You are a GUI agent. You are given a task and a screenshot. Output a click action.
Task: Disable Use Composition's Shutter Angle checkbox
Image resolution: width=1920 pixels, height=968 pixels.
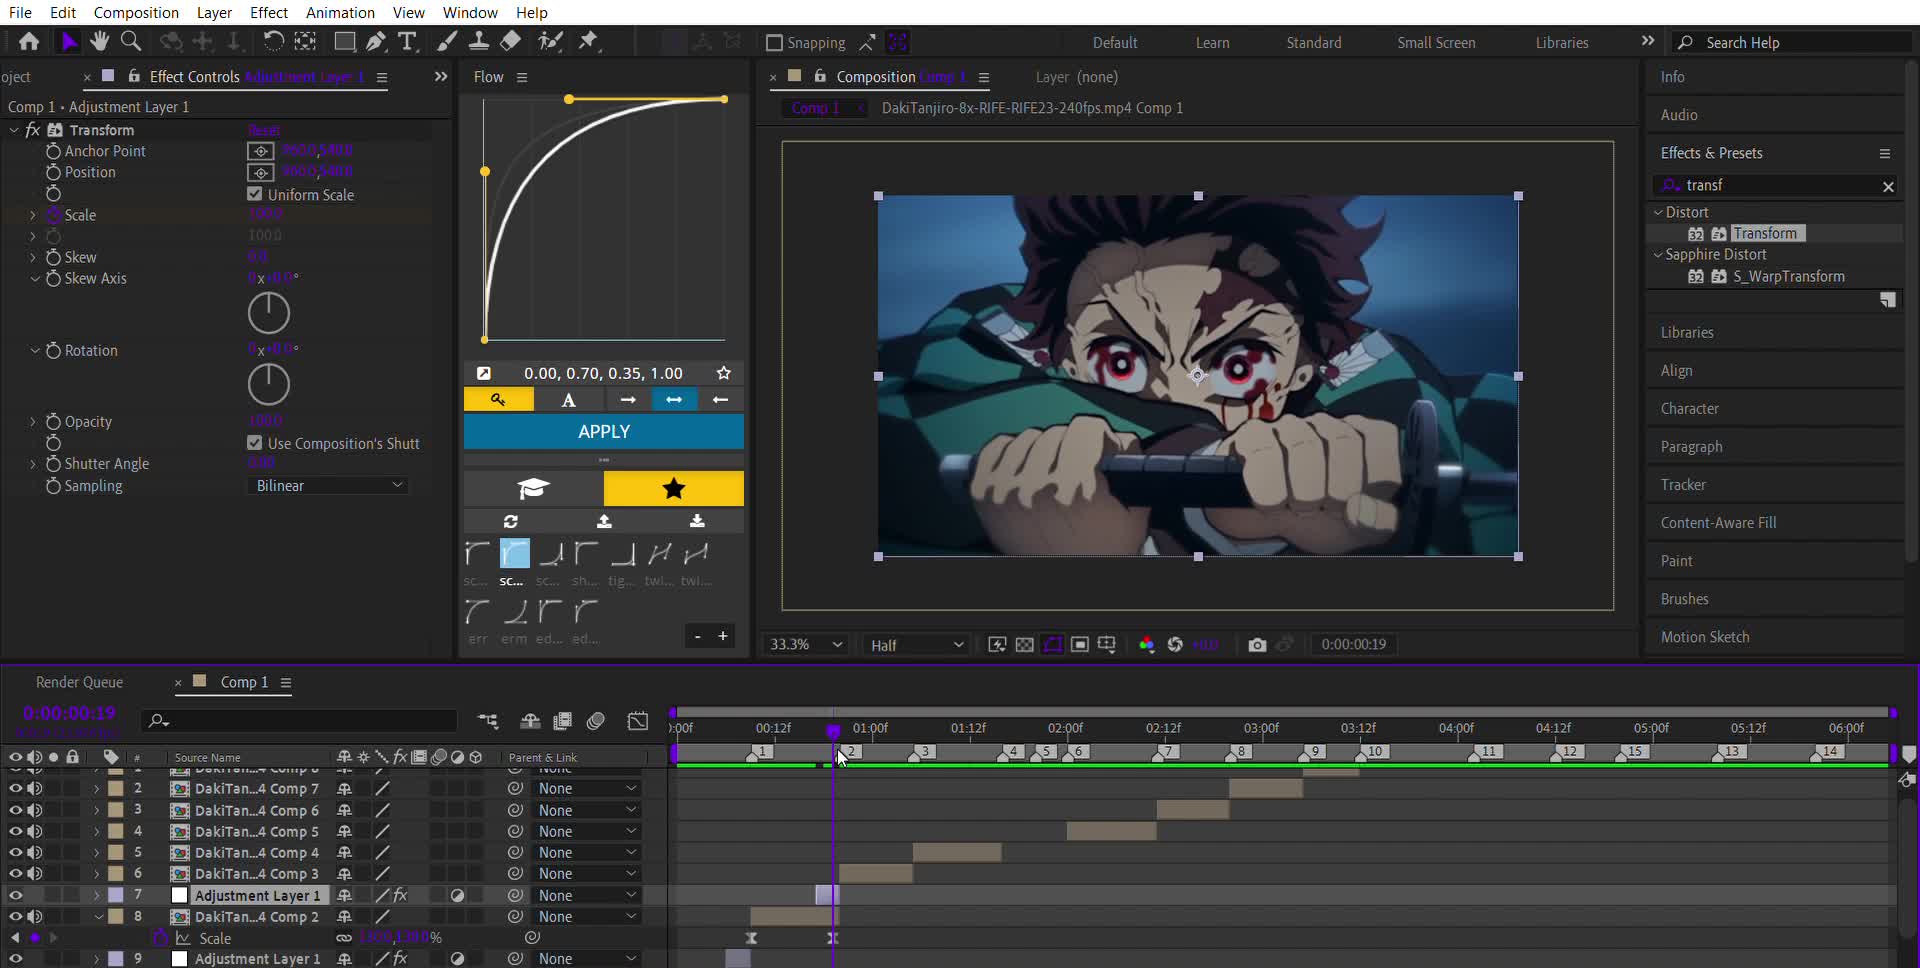255,443
